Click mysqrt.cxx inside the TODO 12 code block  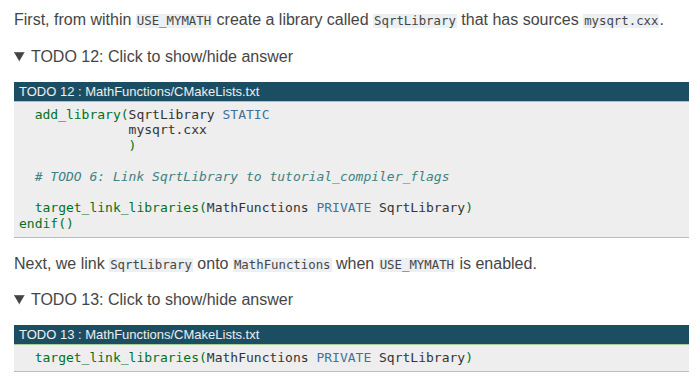point(168,130)
